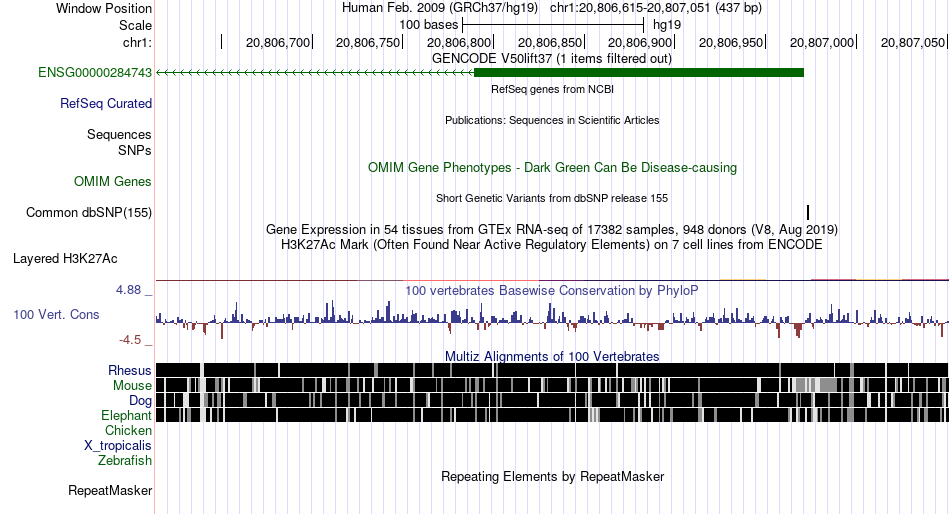This screenshot has height=514, width=950.
Task: Click Multiz Alignments of 100 Vertebrates title
Action: [x=552, y=356]
